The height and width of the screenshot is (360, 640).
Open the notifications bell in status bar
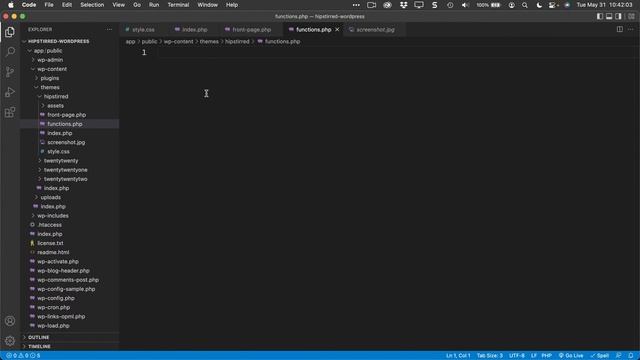(x=631, y=356)
